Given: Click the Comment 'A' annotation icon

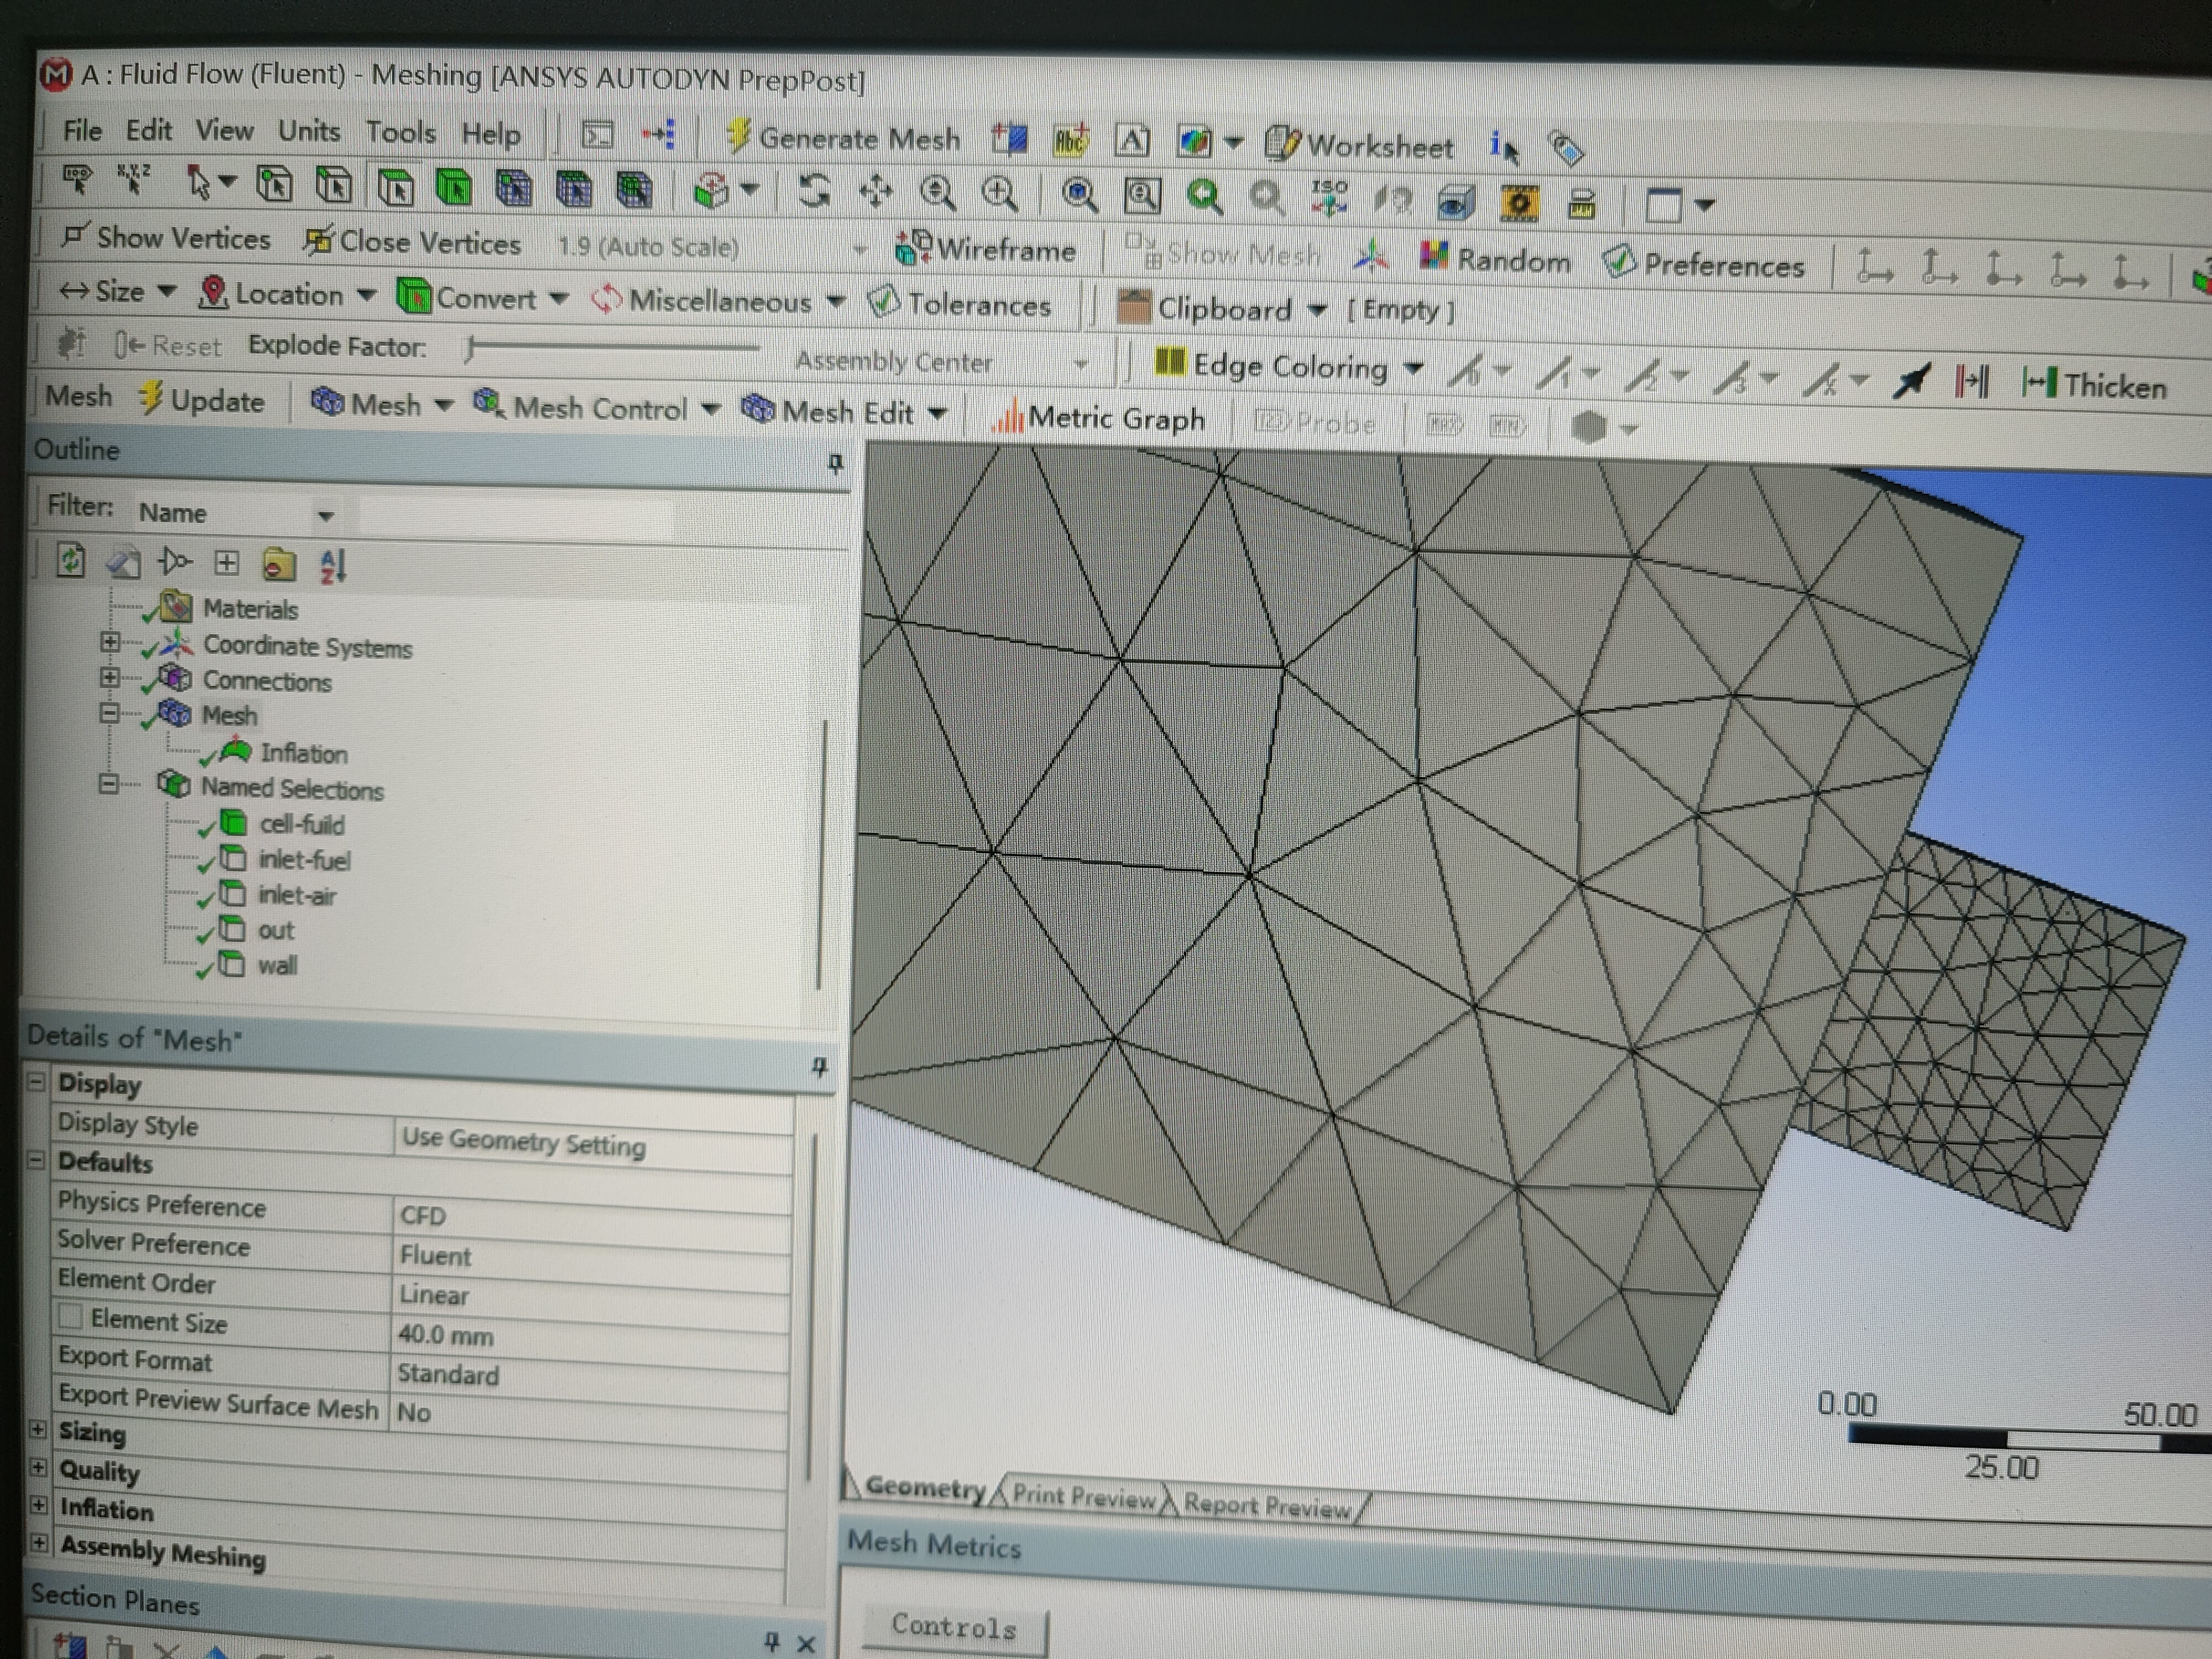Looking at the screenshot, I should [x=1131, y=141].
